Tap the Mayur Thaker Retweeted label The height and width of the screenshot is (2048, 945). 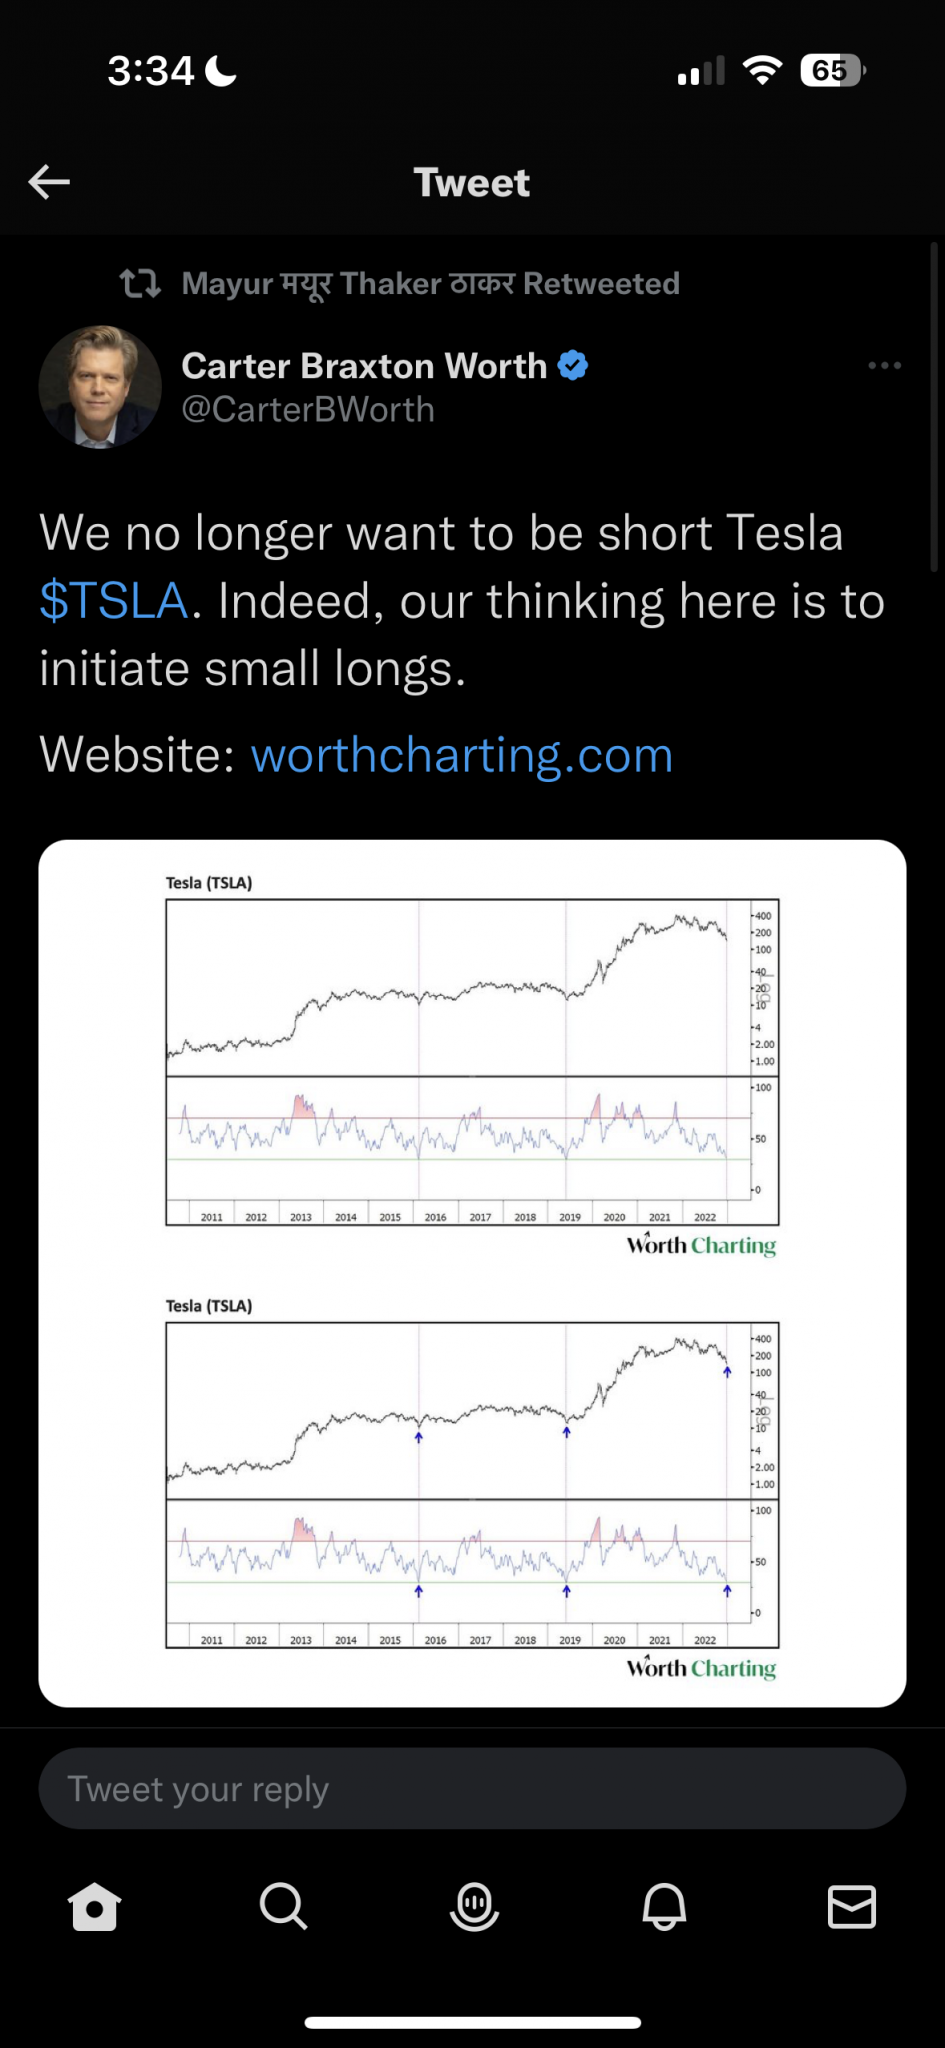point(431,284)
